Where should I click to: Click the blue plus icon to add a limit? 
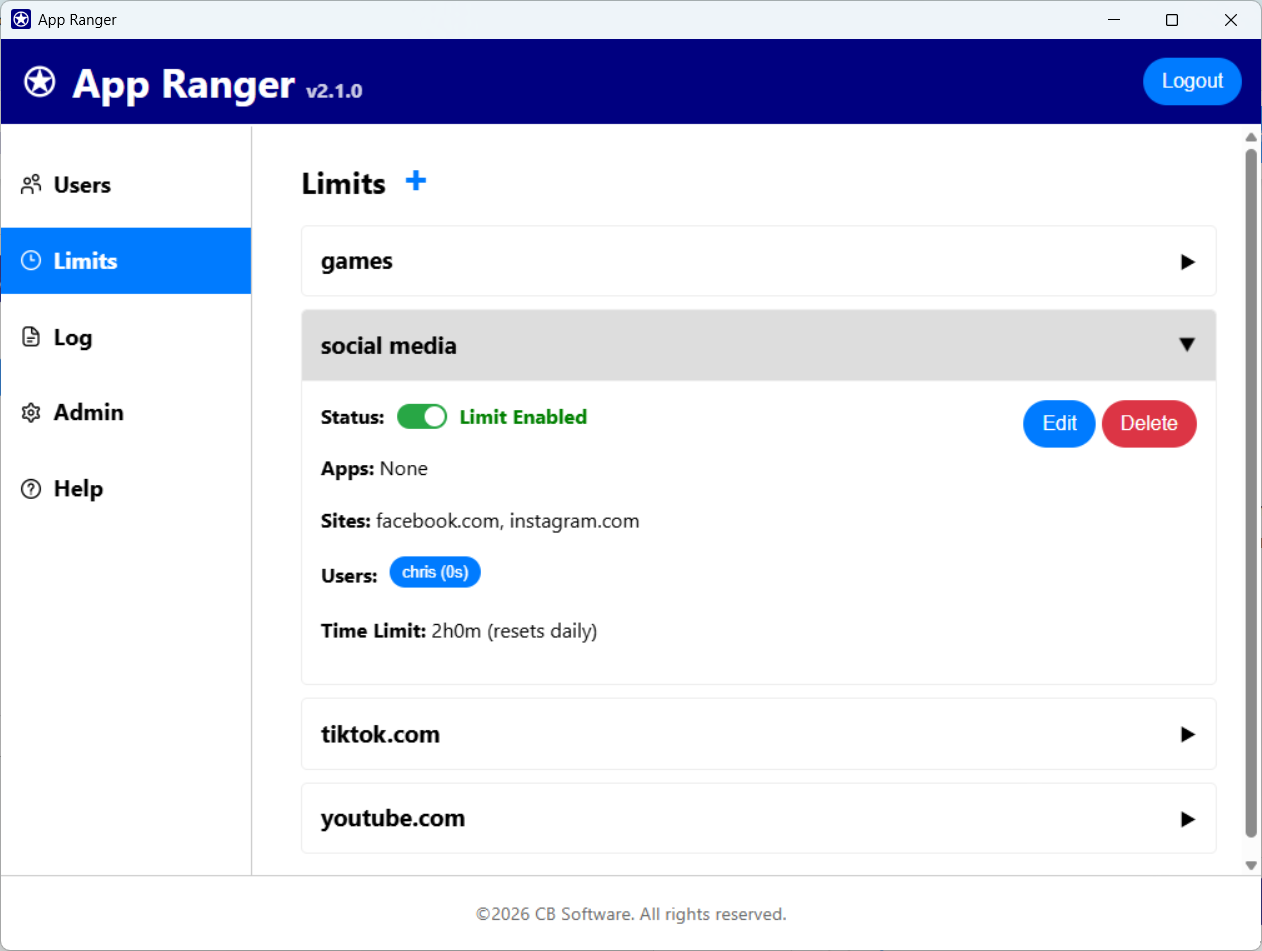[x=415, y=181]
